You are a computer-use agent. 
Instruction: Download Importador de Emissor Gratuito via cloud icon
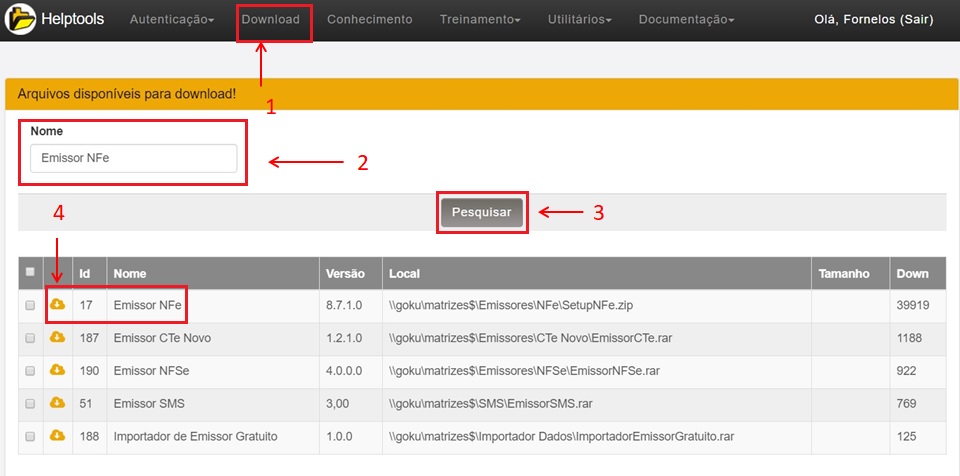[57, 436]
